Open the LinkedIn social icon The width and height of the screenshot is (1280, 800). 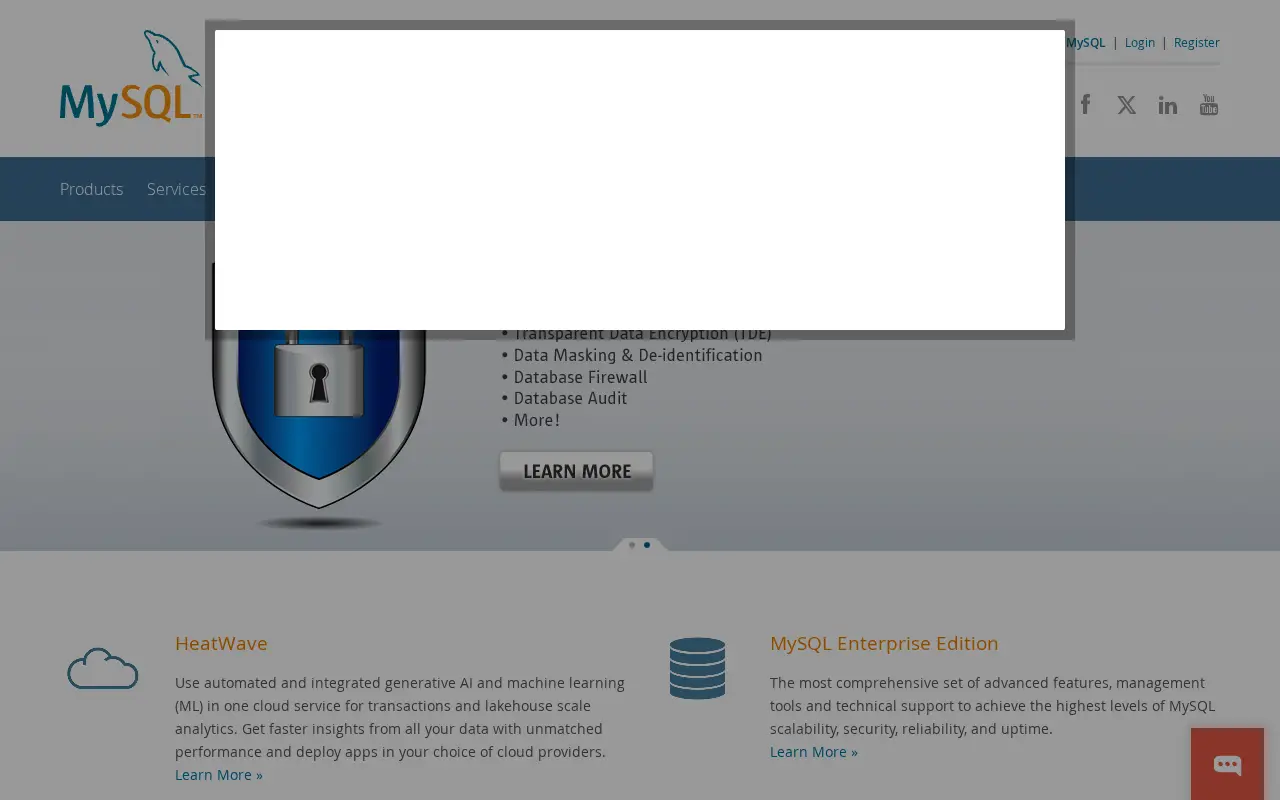(x=1167, y=105)
